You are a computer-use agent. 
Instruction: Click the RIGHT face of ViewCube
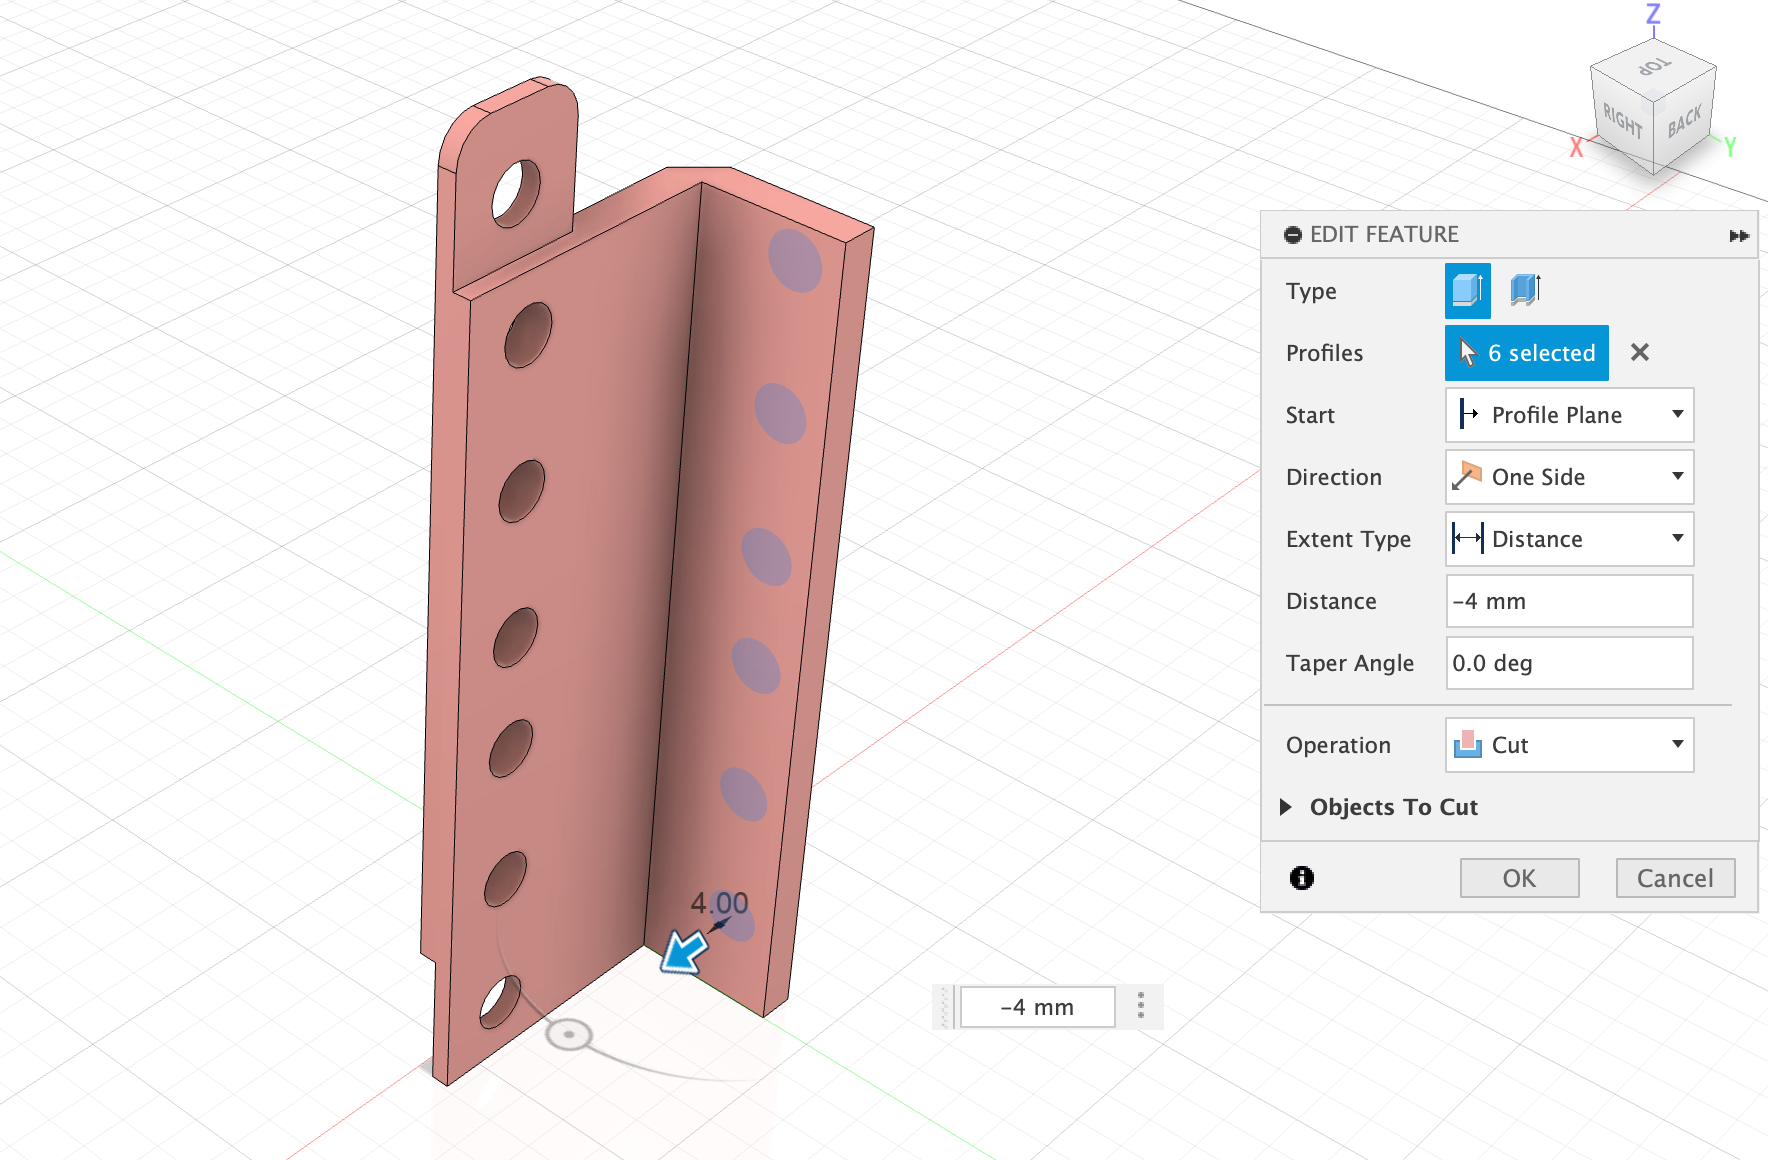click(x=1622, y=122)
